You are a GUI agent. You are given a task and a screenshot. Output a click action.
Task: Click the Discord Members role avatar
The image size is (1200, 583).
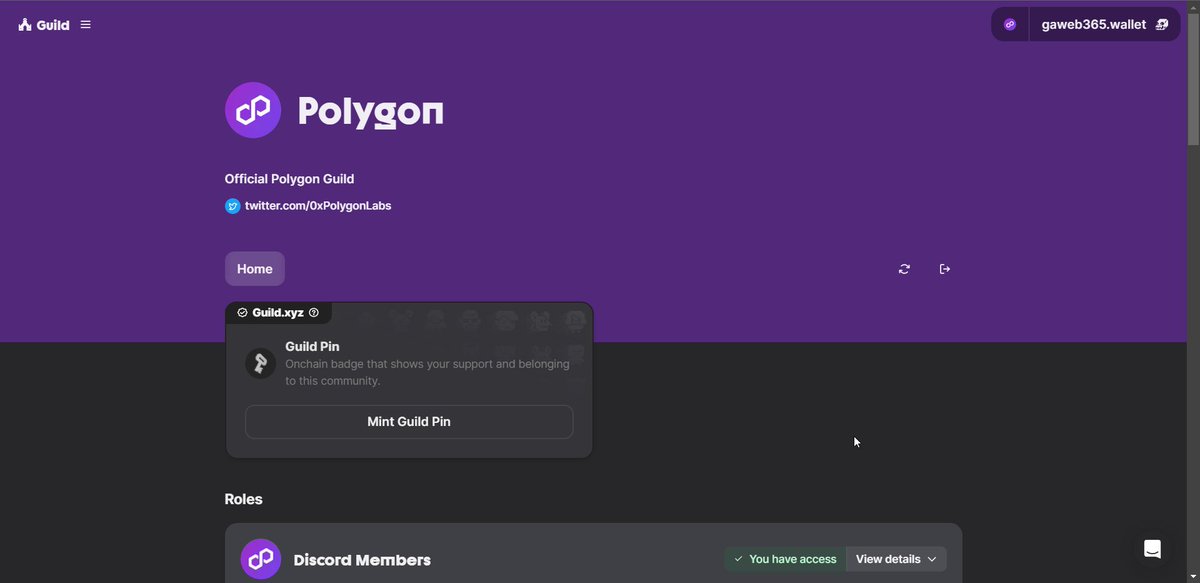pos(260,559)
